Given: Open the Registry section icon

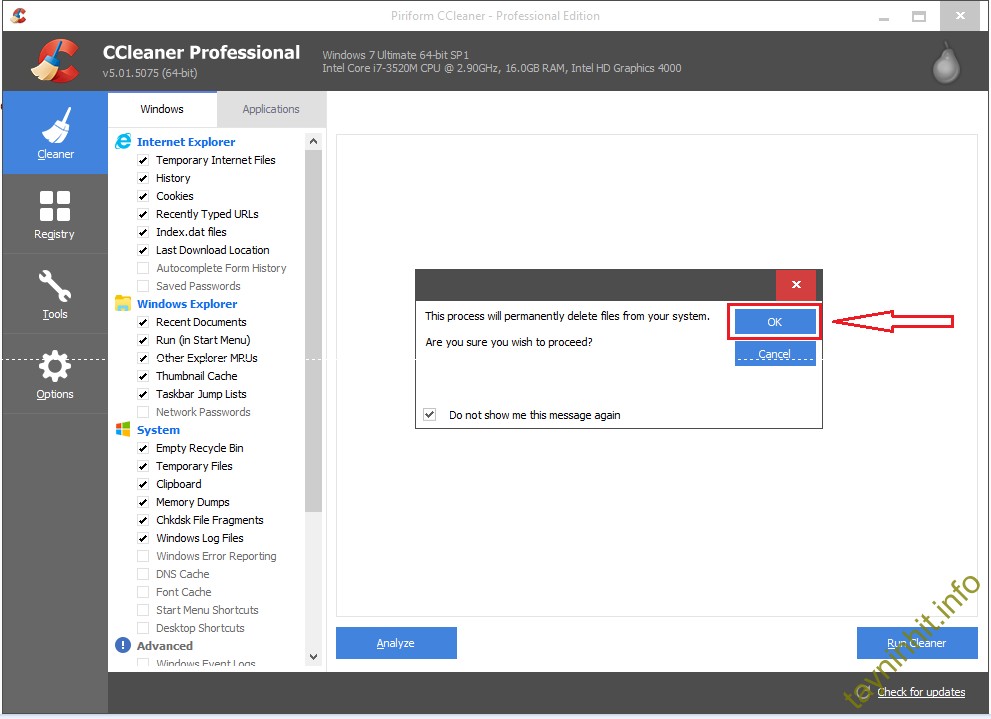Looking at the screenshot, I should click(55, 206).
